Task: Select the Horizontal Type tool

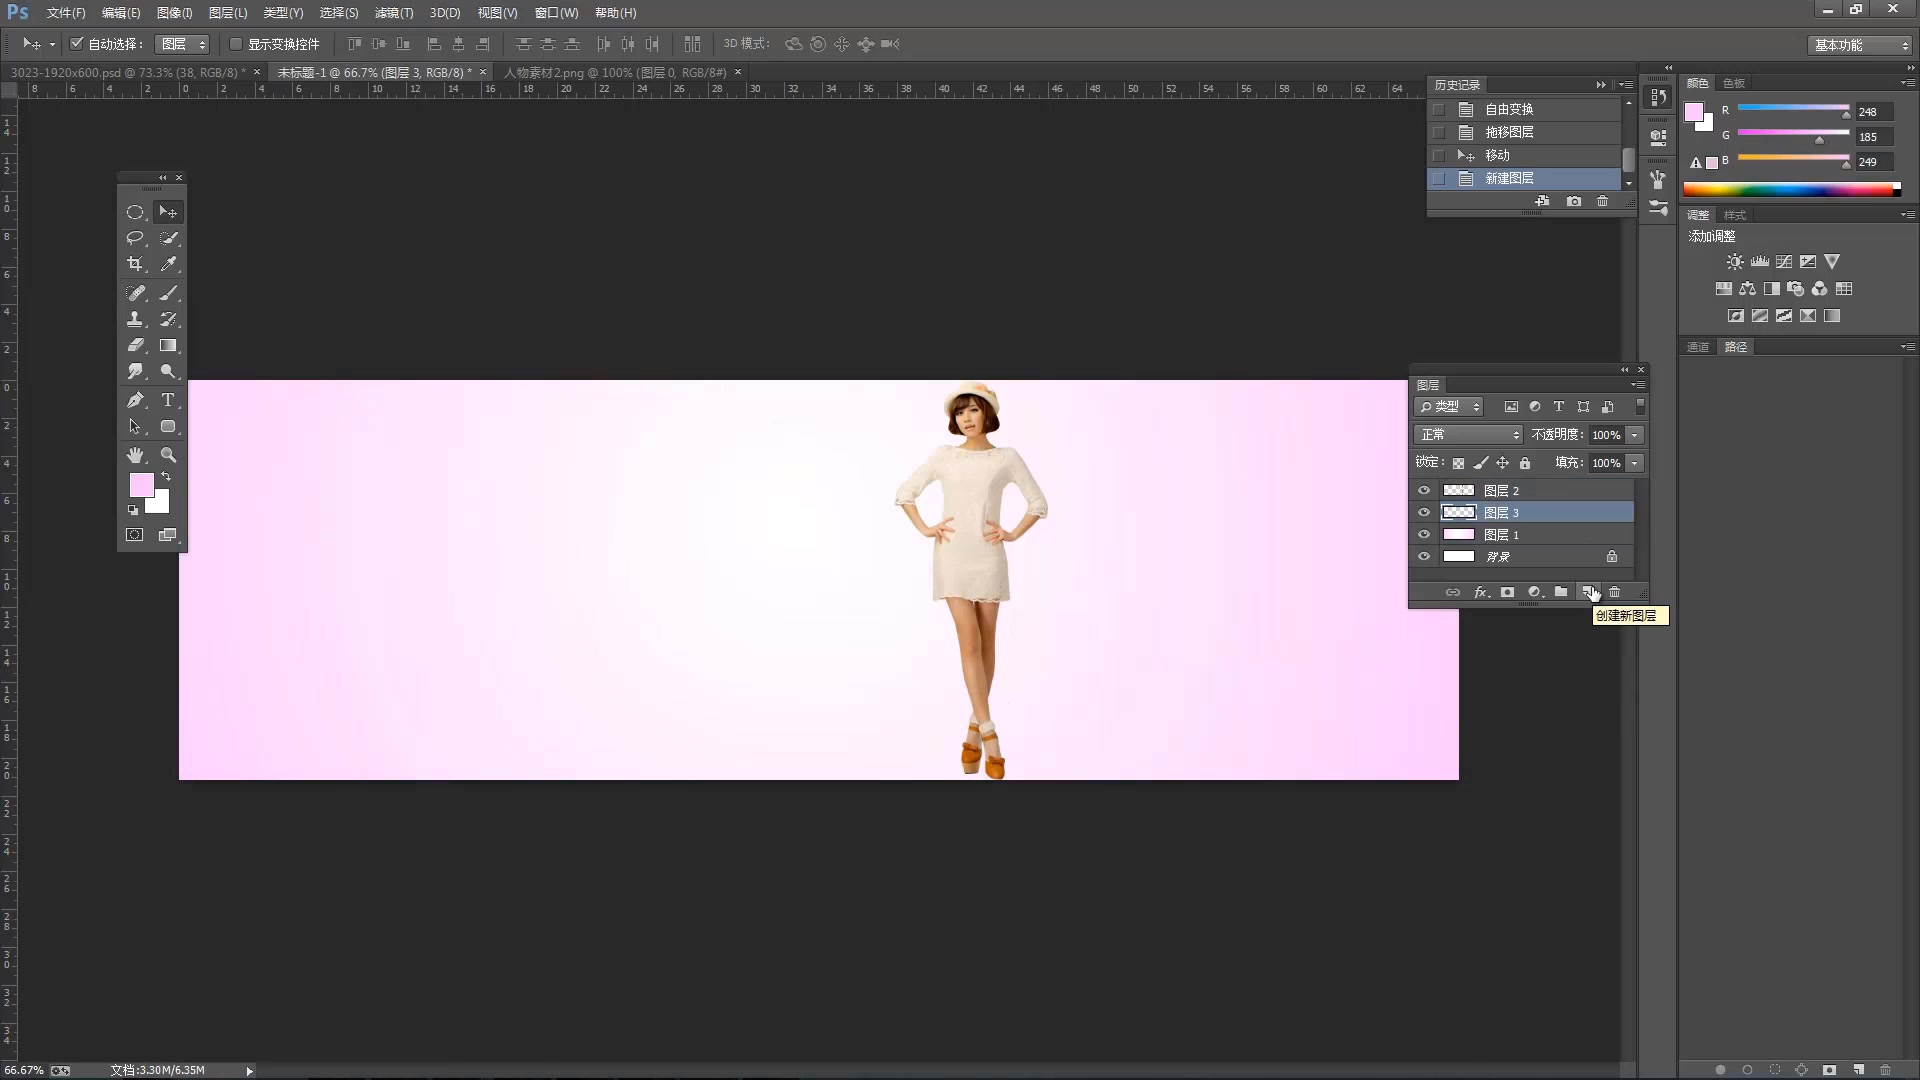Action: (168, 400)
